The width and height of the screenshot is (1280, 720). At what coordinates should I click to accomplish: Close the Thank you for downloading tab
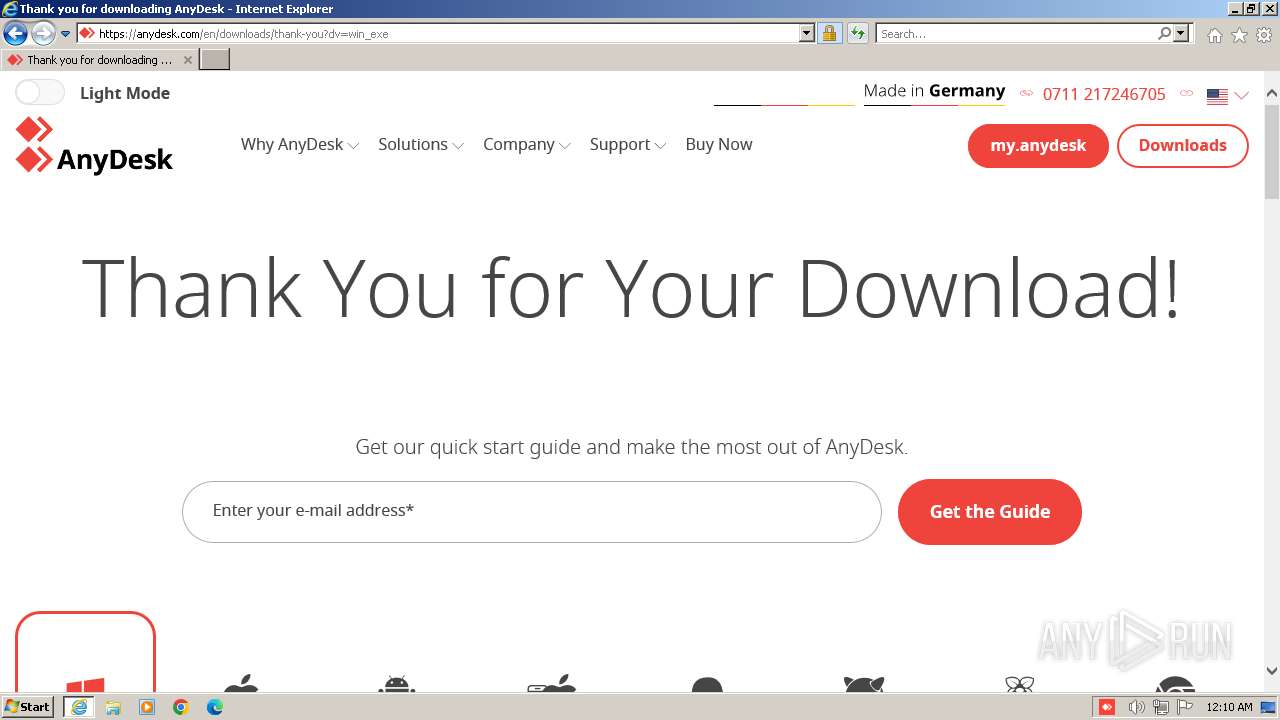(187, 60)
